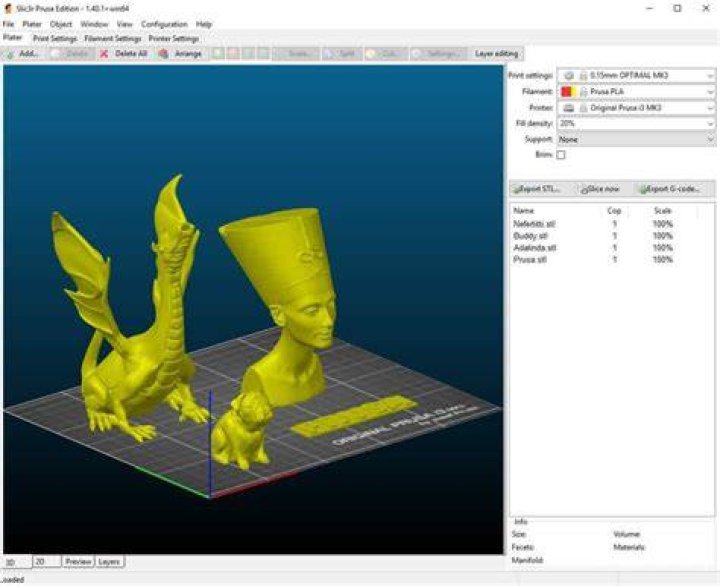The height and width of the screenshot is (586, 720).
Task: Click the printer icon in Printer dropdown
Action: [569, 108]
